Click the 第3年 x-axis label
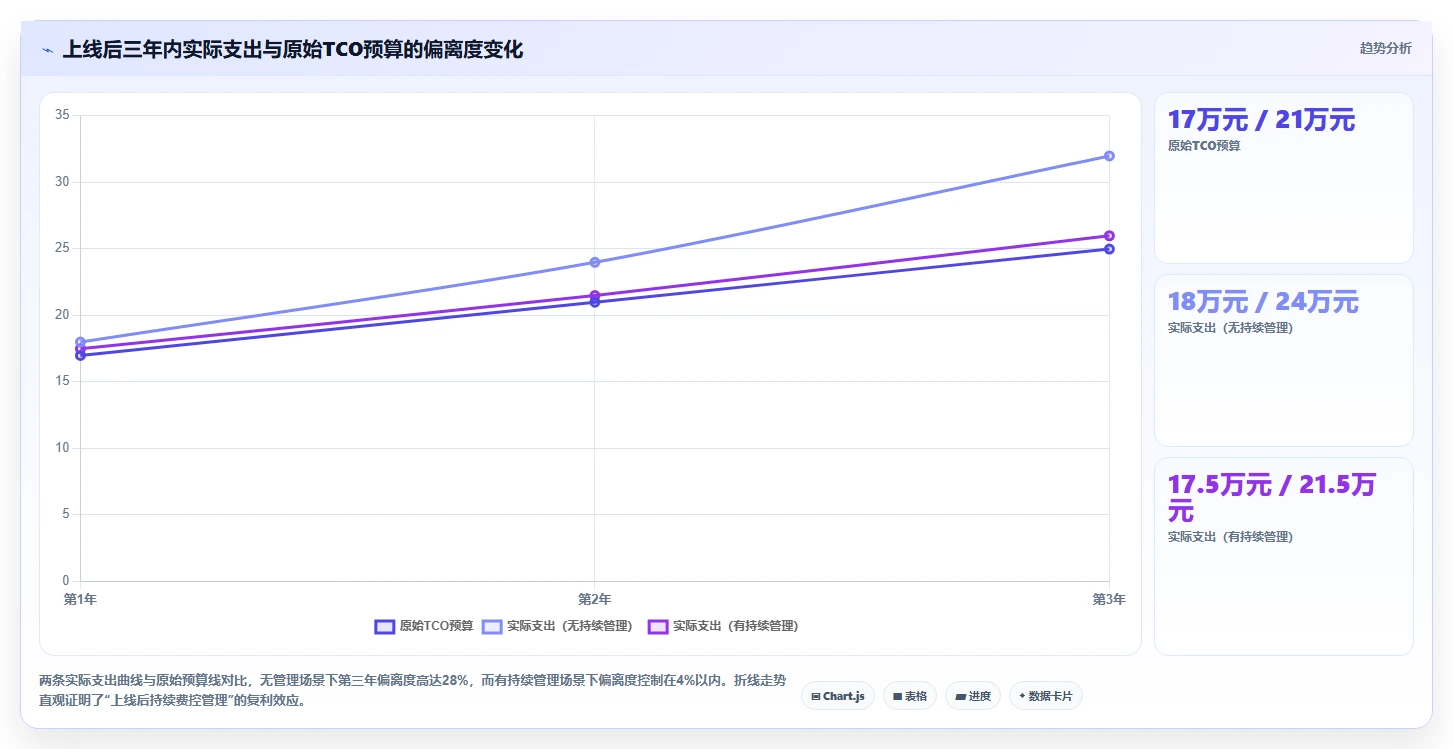Image resolution: width=1453 pixels, height=749 pixels. coord(1109,599)
